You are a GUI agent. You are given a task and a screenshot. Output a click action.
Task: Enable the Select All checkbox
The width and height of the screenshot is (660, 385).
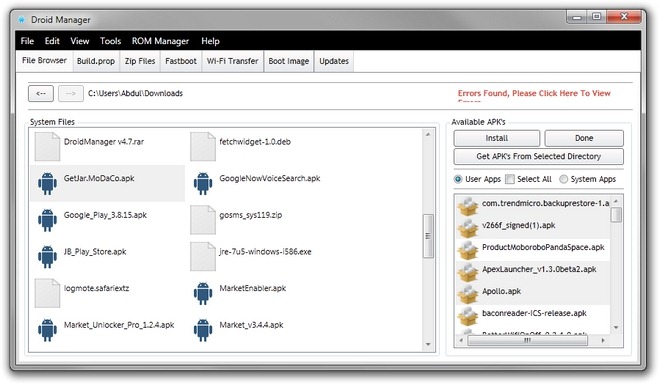(509, 179)
